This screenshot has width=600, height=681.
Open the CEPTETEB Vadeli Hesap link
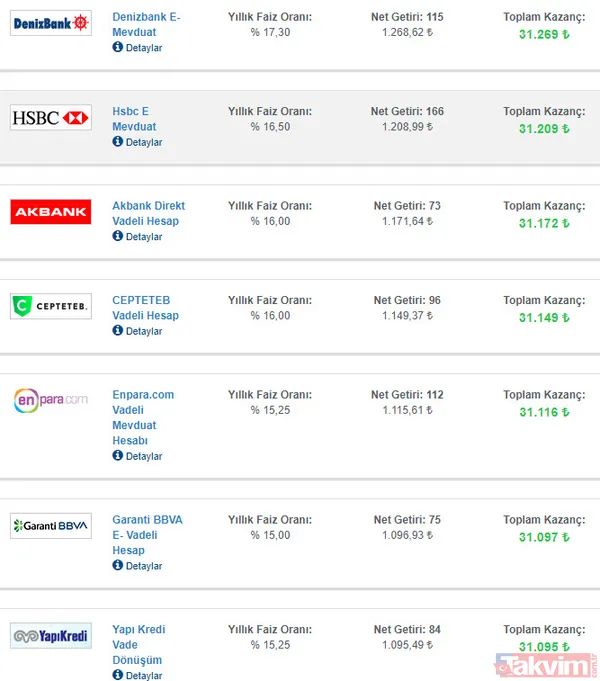point(145,308)
